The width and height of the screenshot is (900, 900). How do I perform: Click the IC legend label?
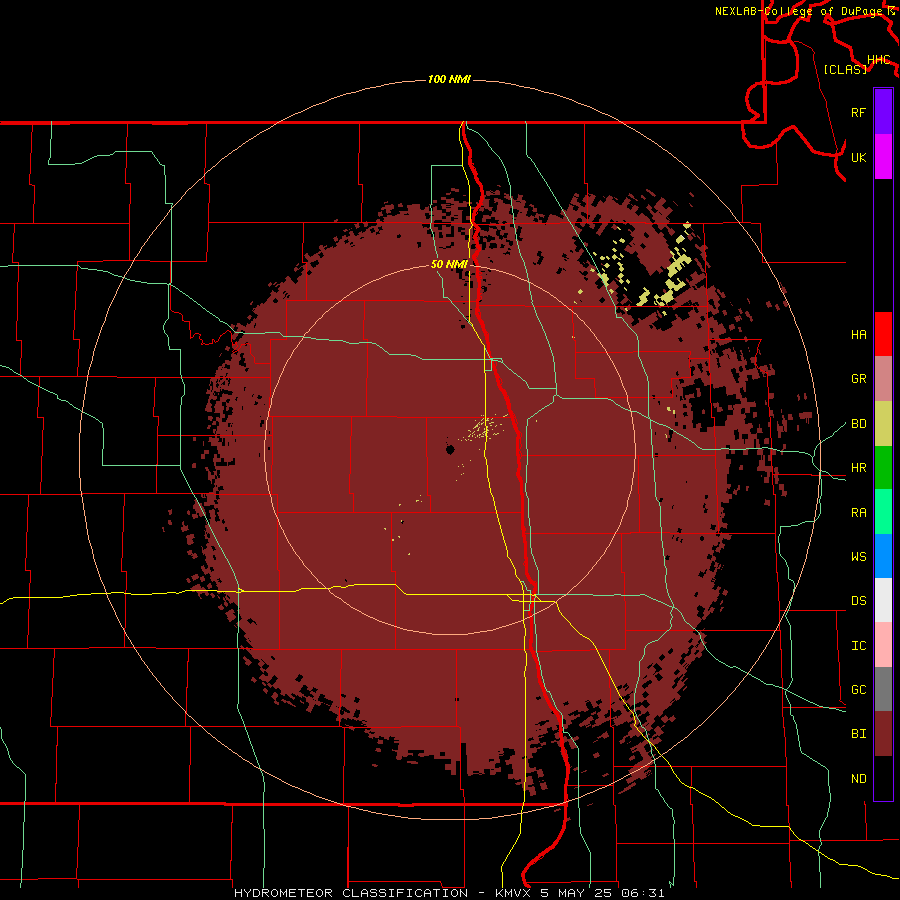[x=858, y=646]
